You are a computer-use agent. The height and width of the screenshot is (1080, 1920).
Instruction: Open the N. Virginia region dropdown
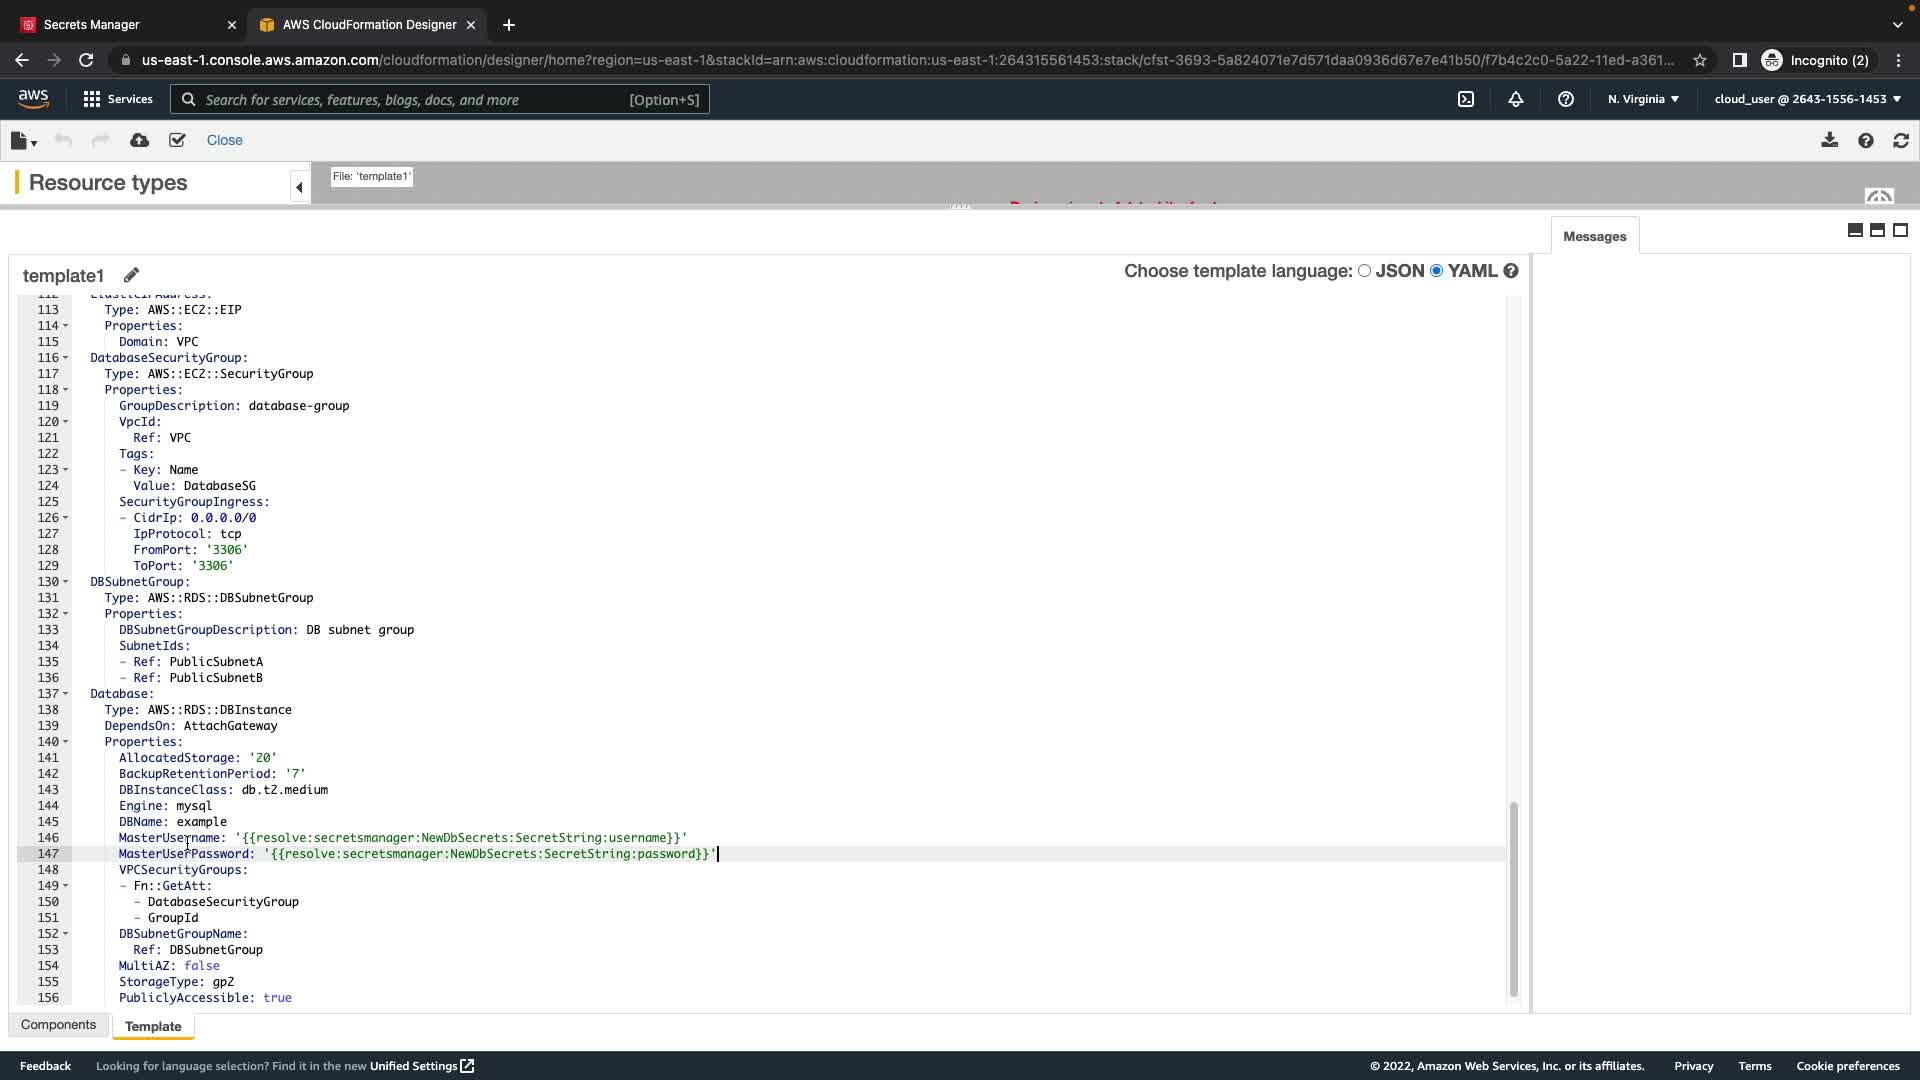(1643, 99)
